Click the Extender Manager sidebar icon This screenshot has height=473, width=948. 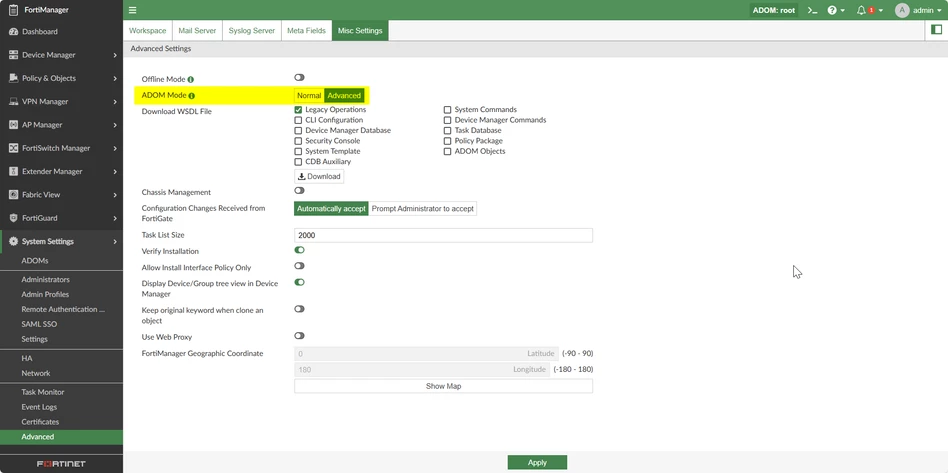(x=13, y=171)
